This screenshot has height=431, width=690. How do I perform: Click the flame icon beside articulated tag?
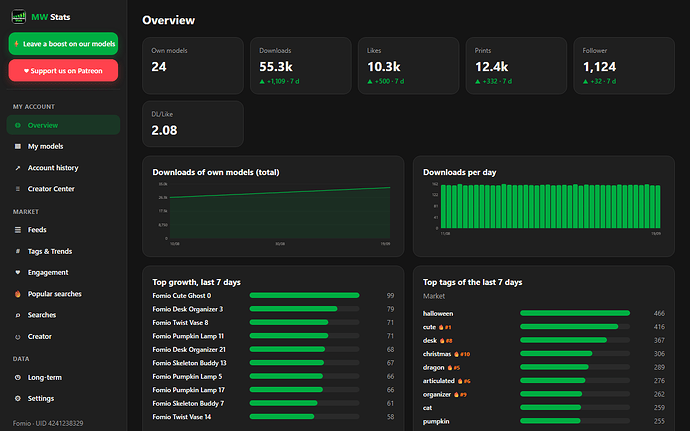460,381
